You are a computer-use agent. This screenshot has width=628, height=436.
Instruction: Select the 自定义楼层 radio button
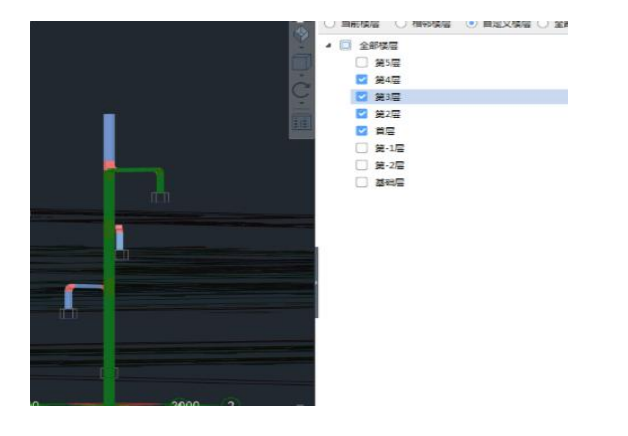click(x=471, y=24)
